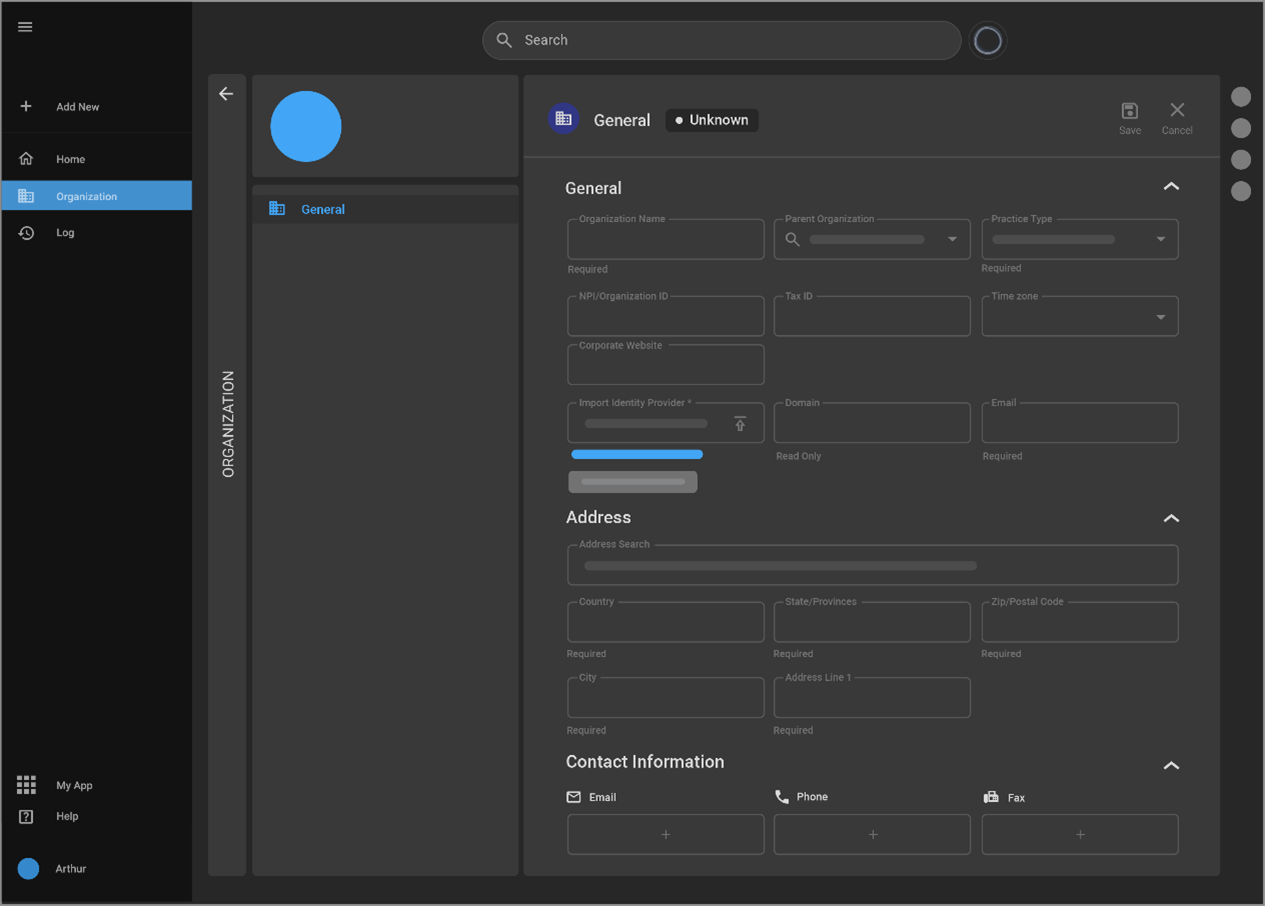
Task: Select Organization in the sidebar
Action: click(86, 196)
